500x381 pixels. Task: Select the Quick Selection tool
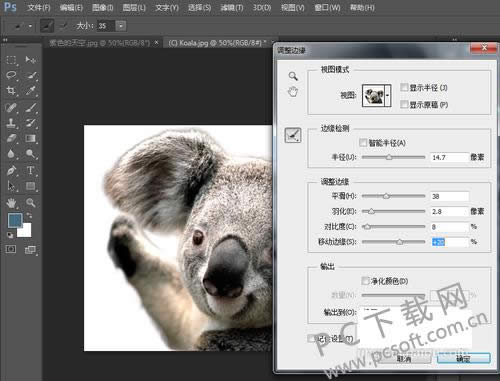pyautogui.click(x=31, y=75)
